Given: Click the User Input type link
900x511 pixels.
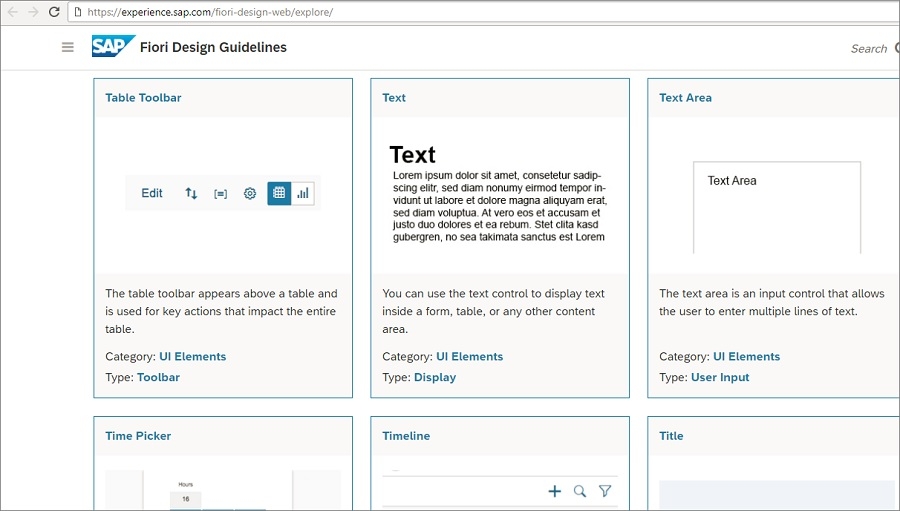Looking at the screenshot, I should click(x=720, y=377).
